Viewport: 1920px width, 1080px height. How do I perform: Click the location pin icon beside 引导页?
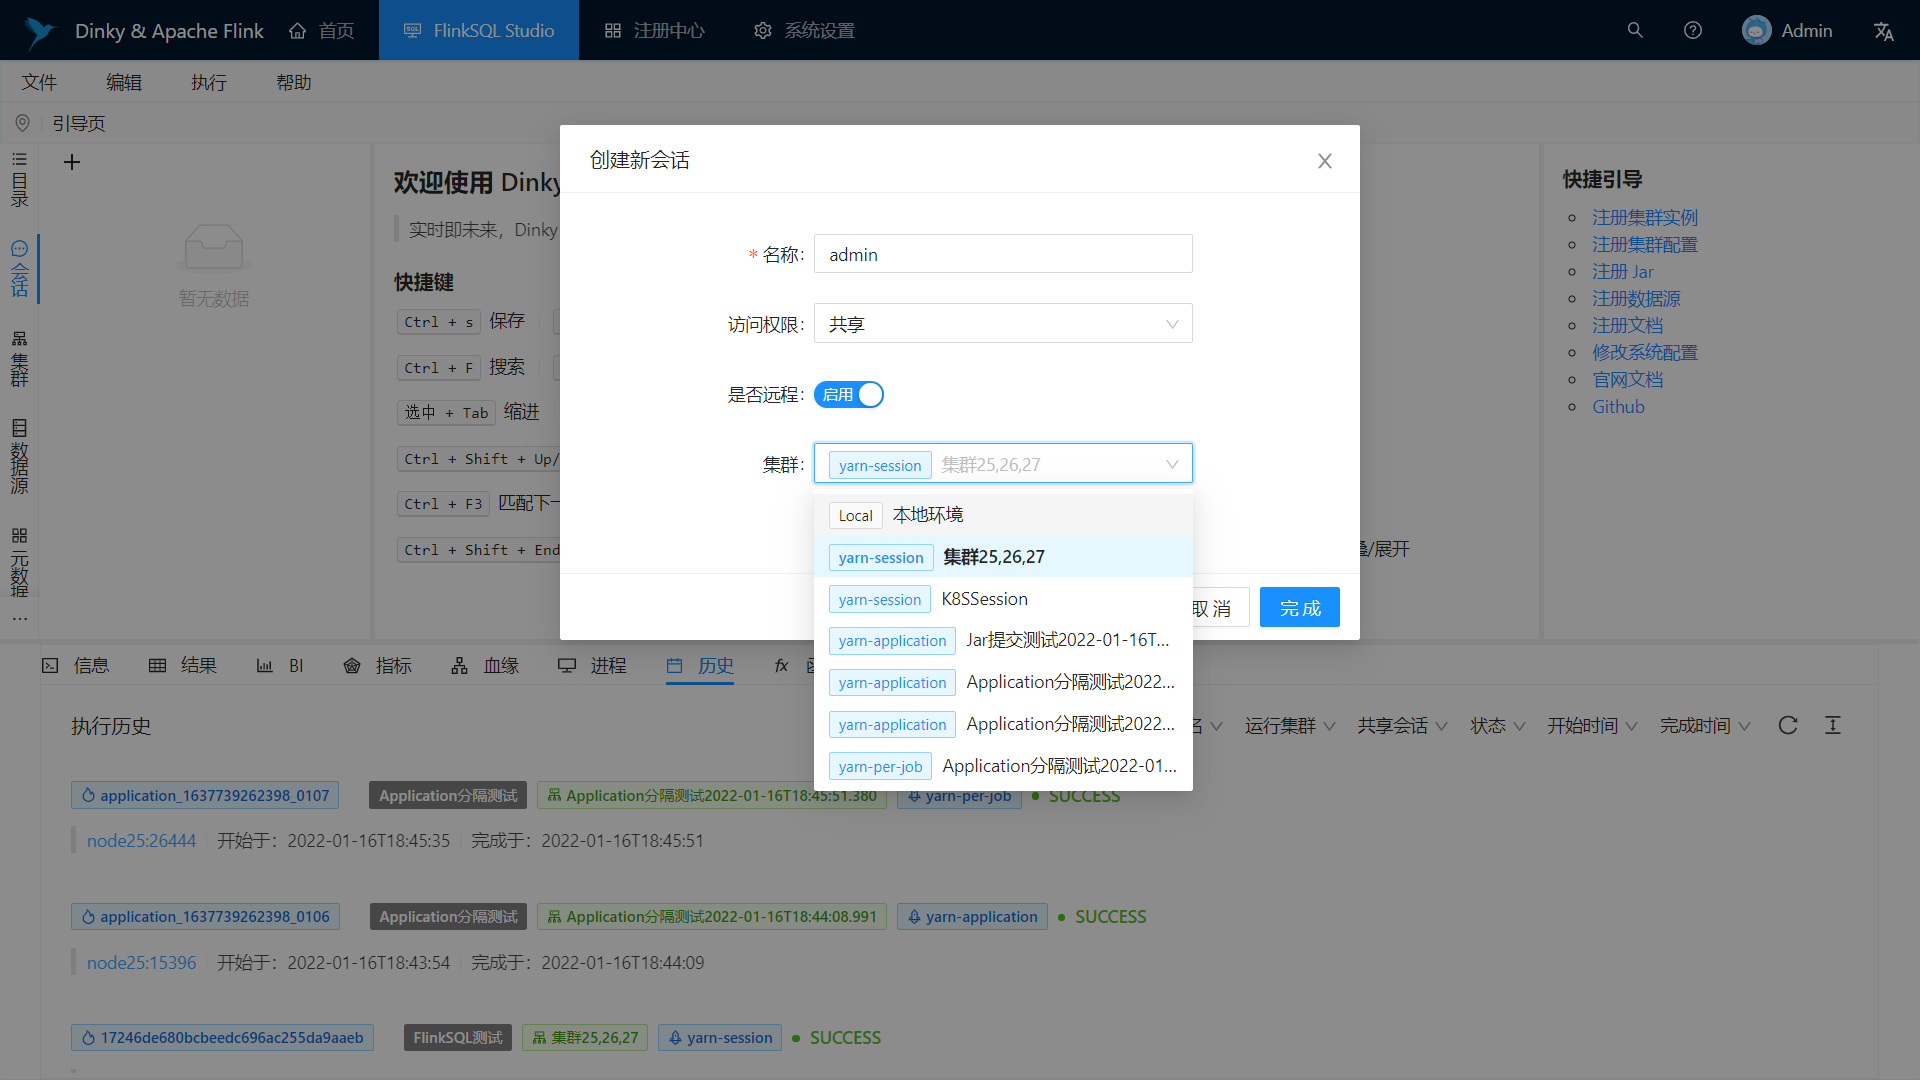point(22,123)
